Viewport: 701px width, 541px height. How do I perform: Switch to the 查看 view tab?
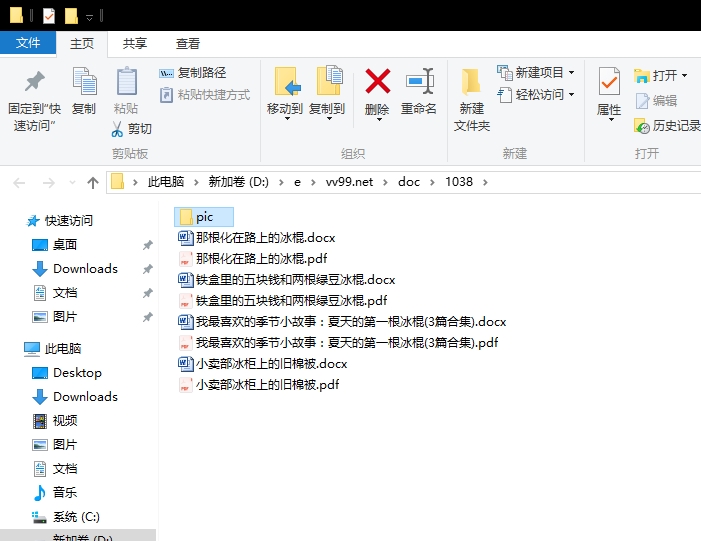pos(188,43)
